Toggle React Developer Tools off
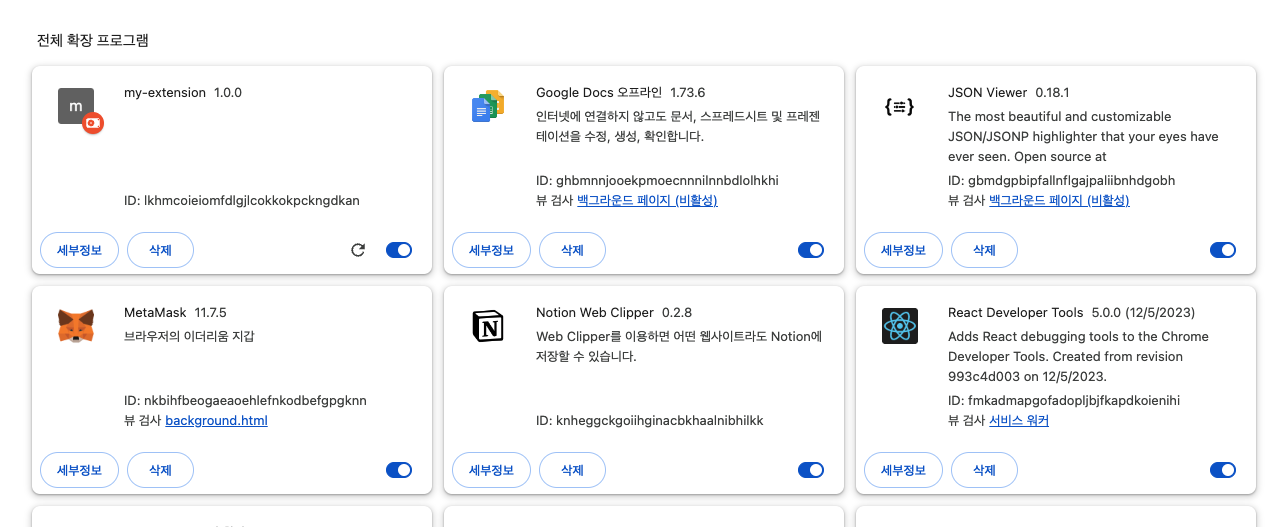Image resolution: width=1276 pixels, height=527 pixels. (x=1223, y=470)
